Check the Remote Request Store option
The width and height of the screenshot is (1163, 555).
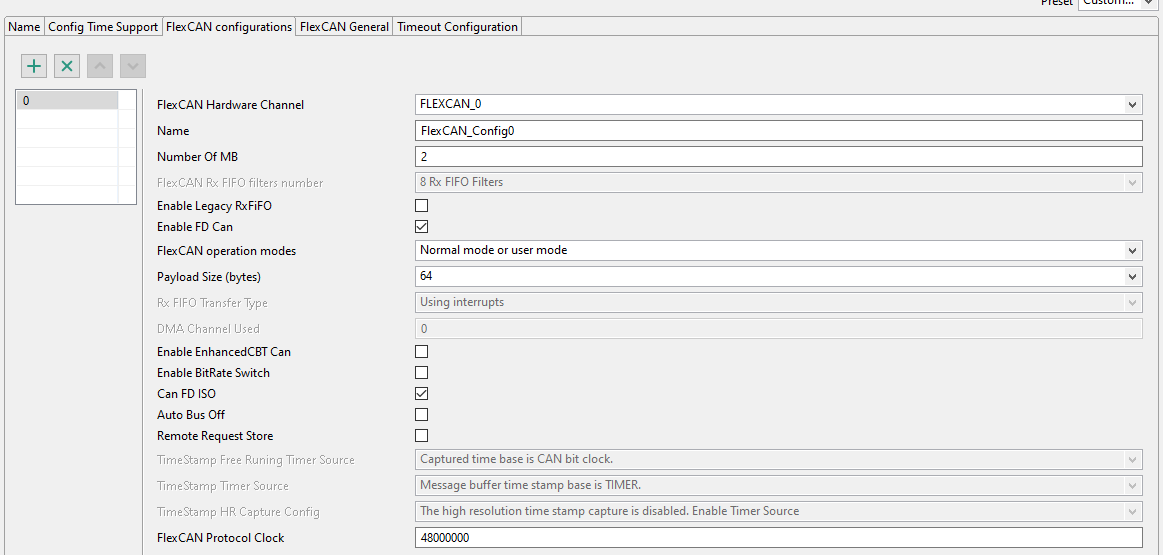click(422, 436)
